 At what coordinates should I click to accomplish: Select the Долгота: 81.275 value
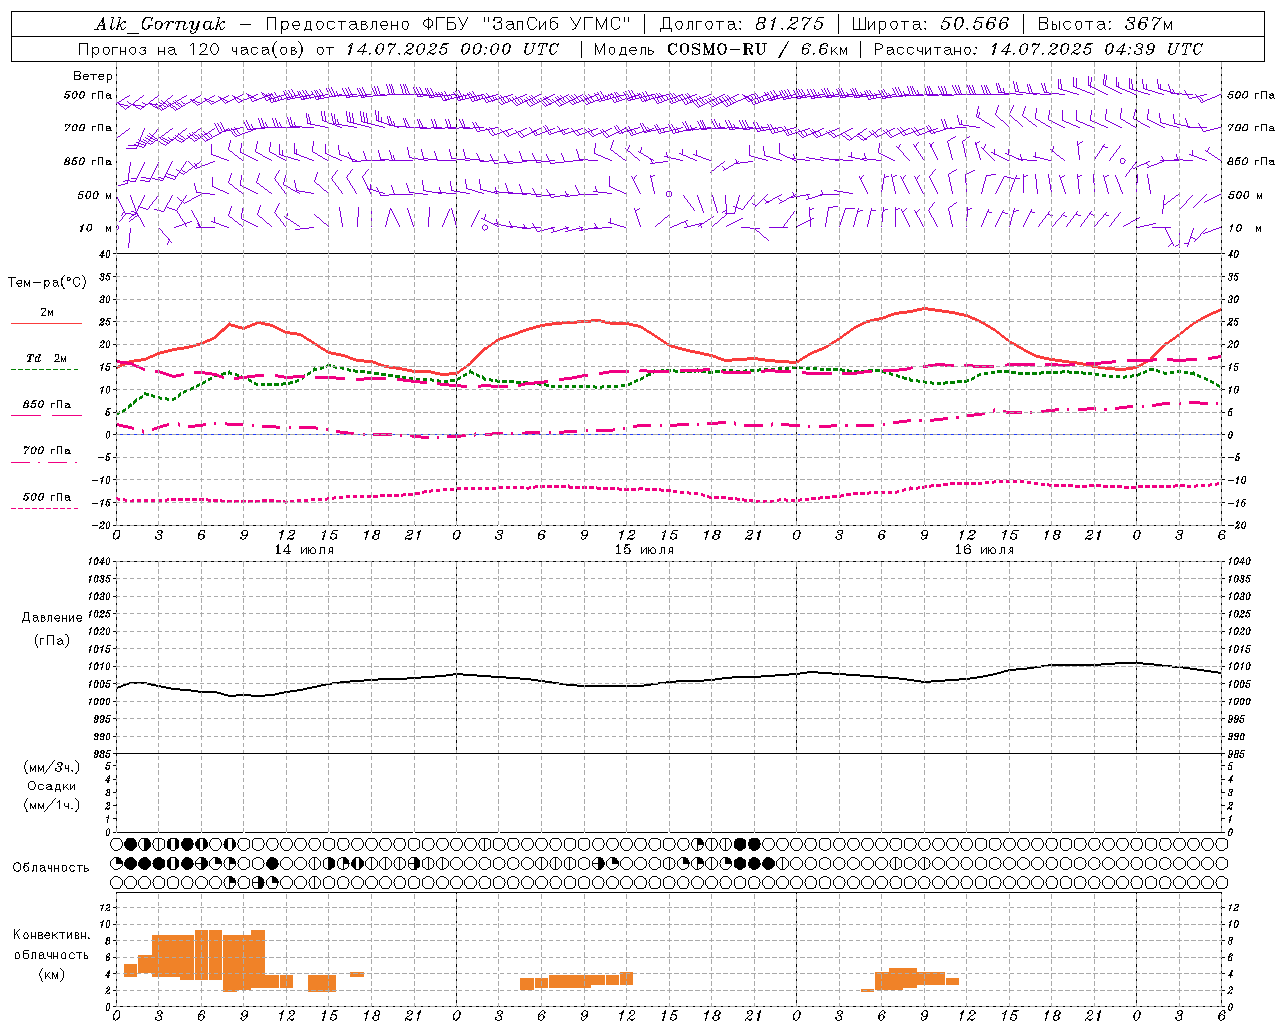(x=742, y=24)
